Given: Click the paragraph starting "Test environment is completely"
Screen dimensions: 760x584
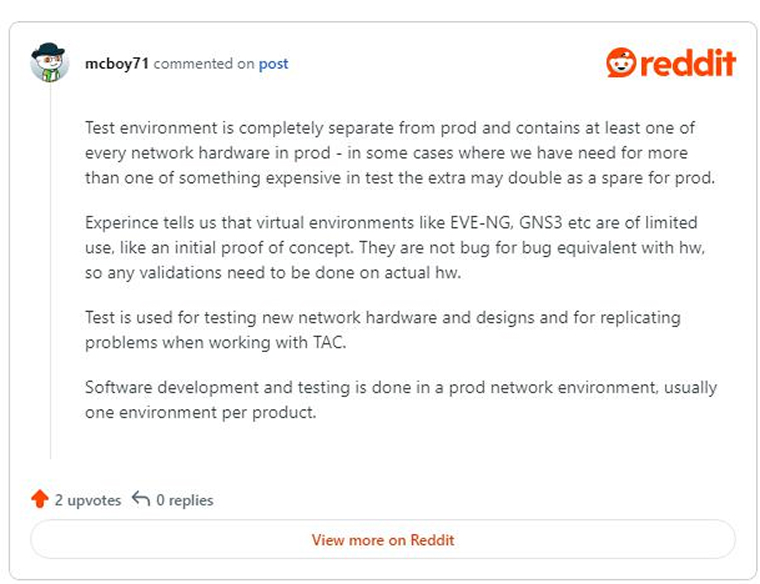Looking at the screenshot, I should pos(400,153).
